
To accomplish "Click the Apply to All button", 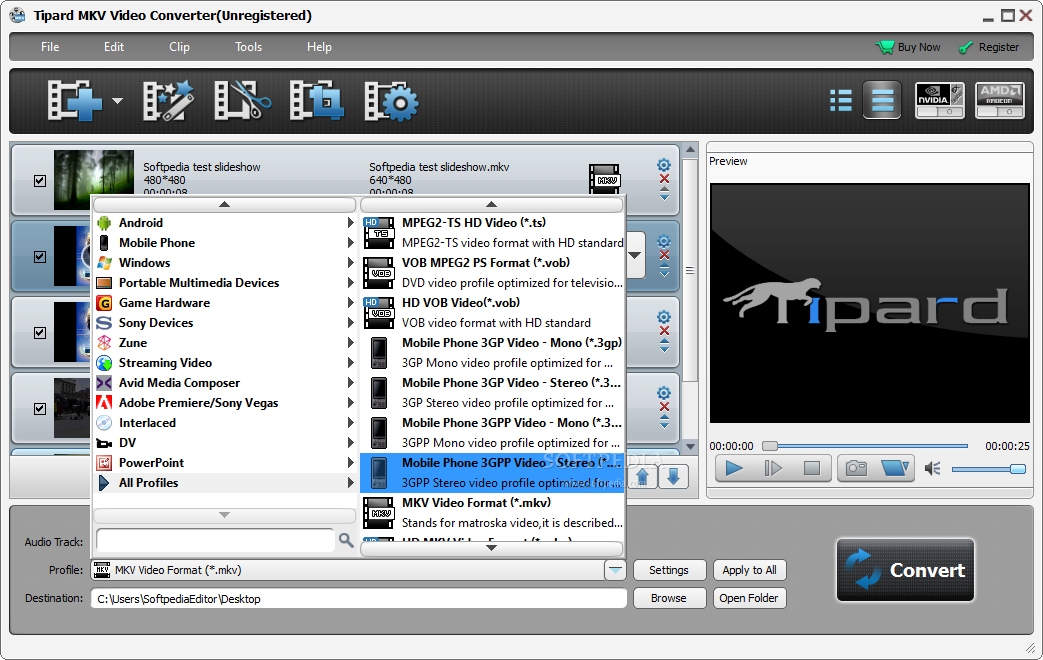I will [x=750, y=570].
